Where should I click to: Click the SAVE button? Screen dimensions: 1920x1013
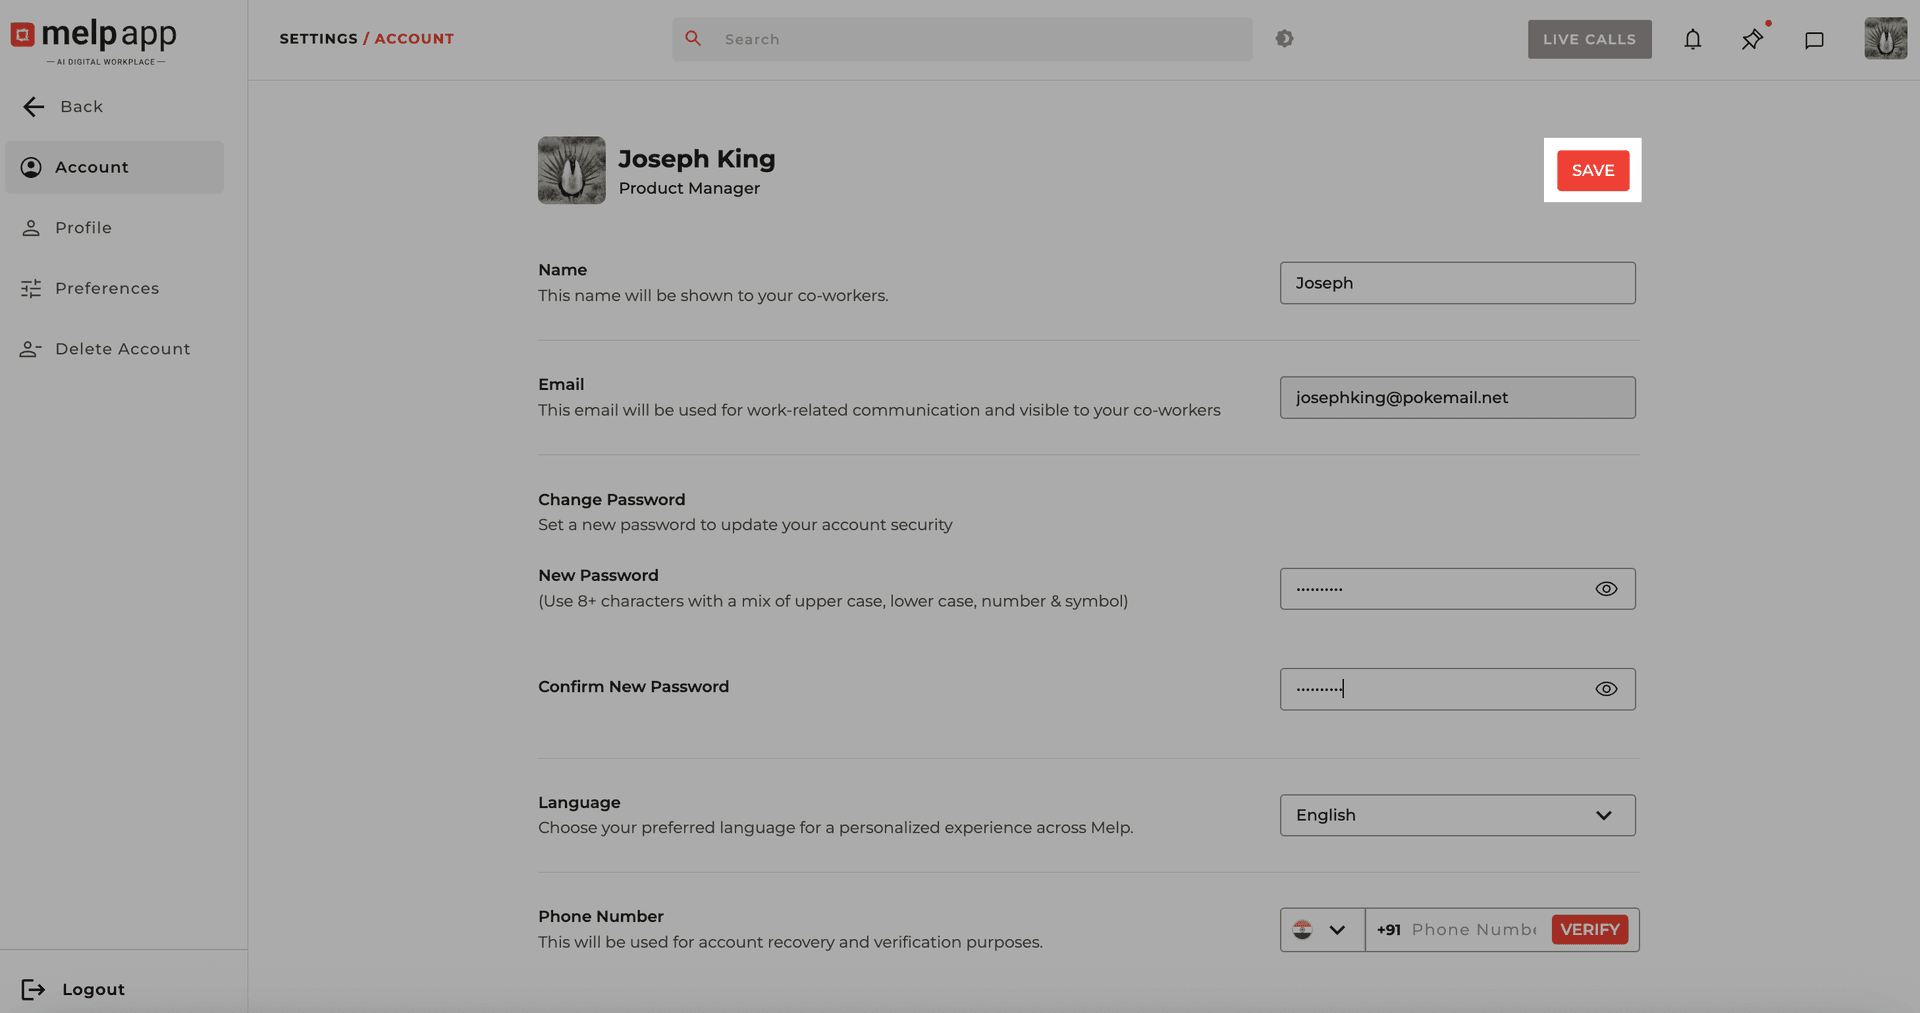tap(1592, 170)
